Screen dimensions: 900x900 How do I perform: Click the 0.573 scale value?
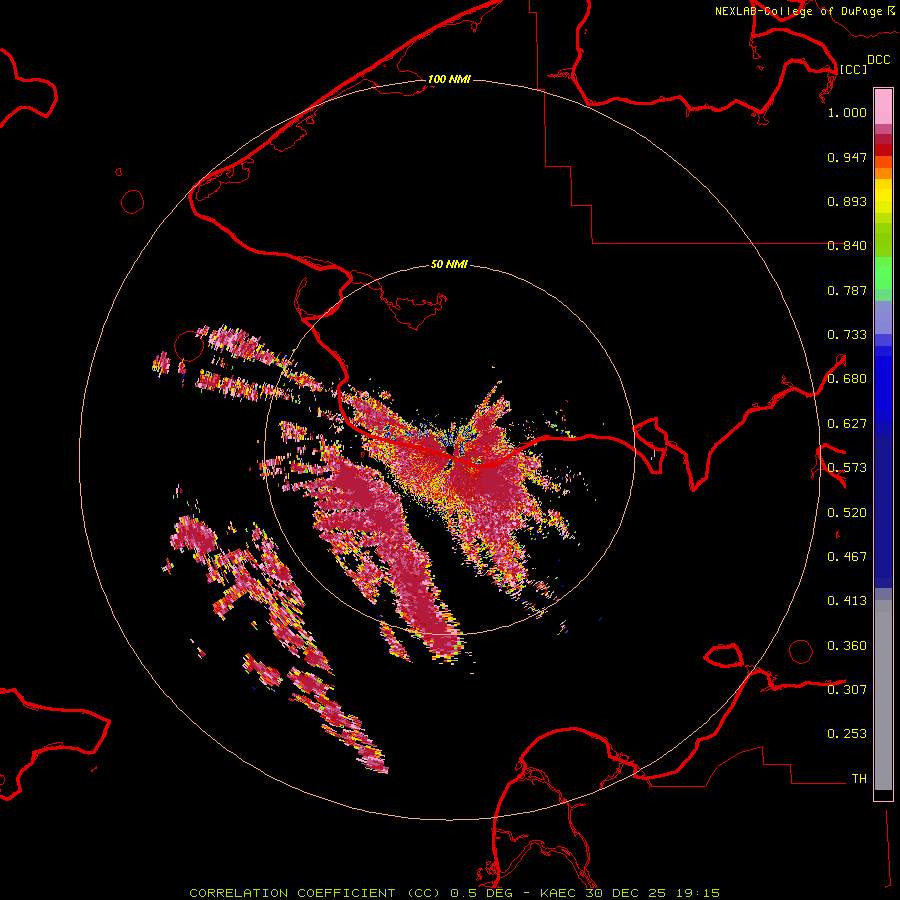[847, 468]
